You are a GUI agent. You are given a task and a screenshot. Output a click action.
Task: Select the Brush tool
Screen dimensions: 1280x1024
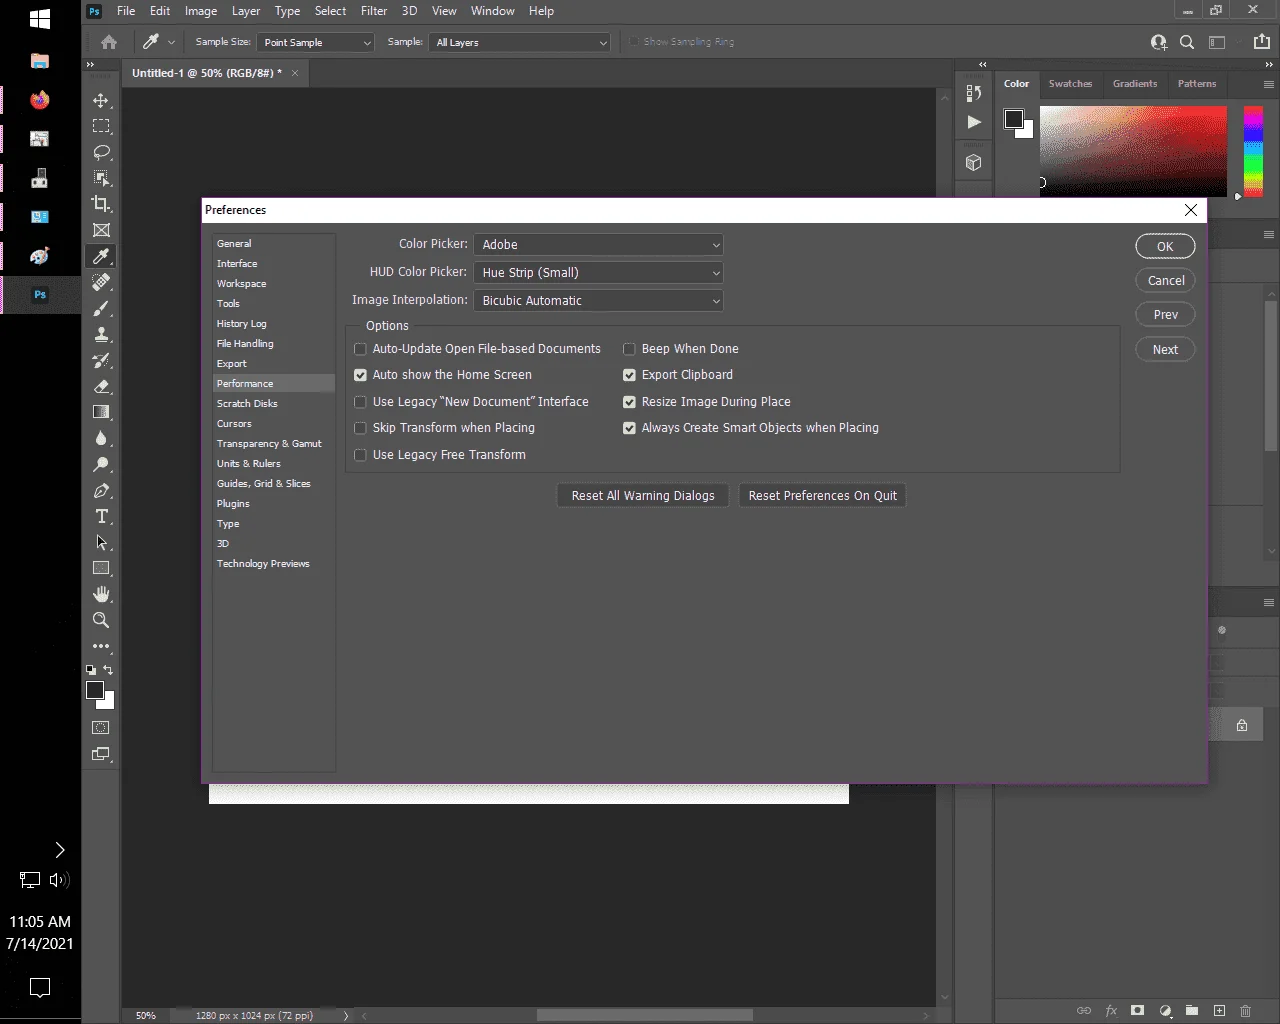click(x=101, y=308)
